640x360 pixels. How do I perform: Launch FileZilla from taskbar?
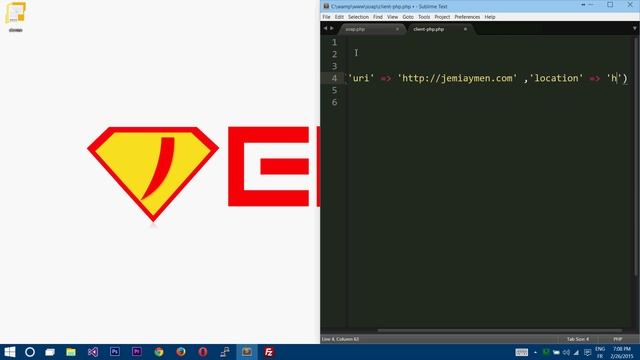pyautogui.click(x=269, y=352)
